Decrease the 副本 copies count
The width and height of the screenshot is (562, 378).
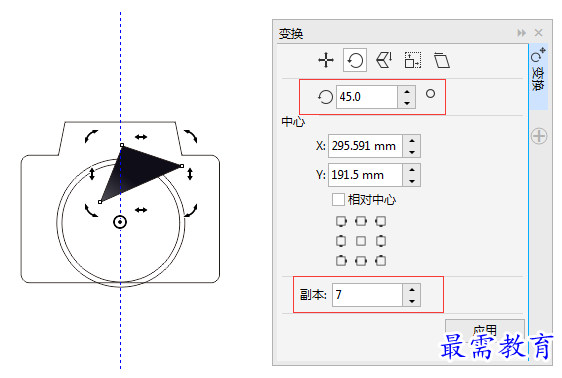(412, 301)
